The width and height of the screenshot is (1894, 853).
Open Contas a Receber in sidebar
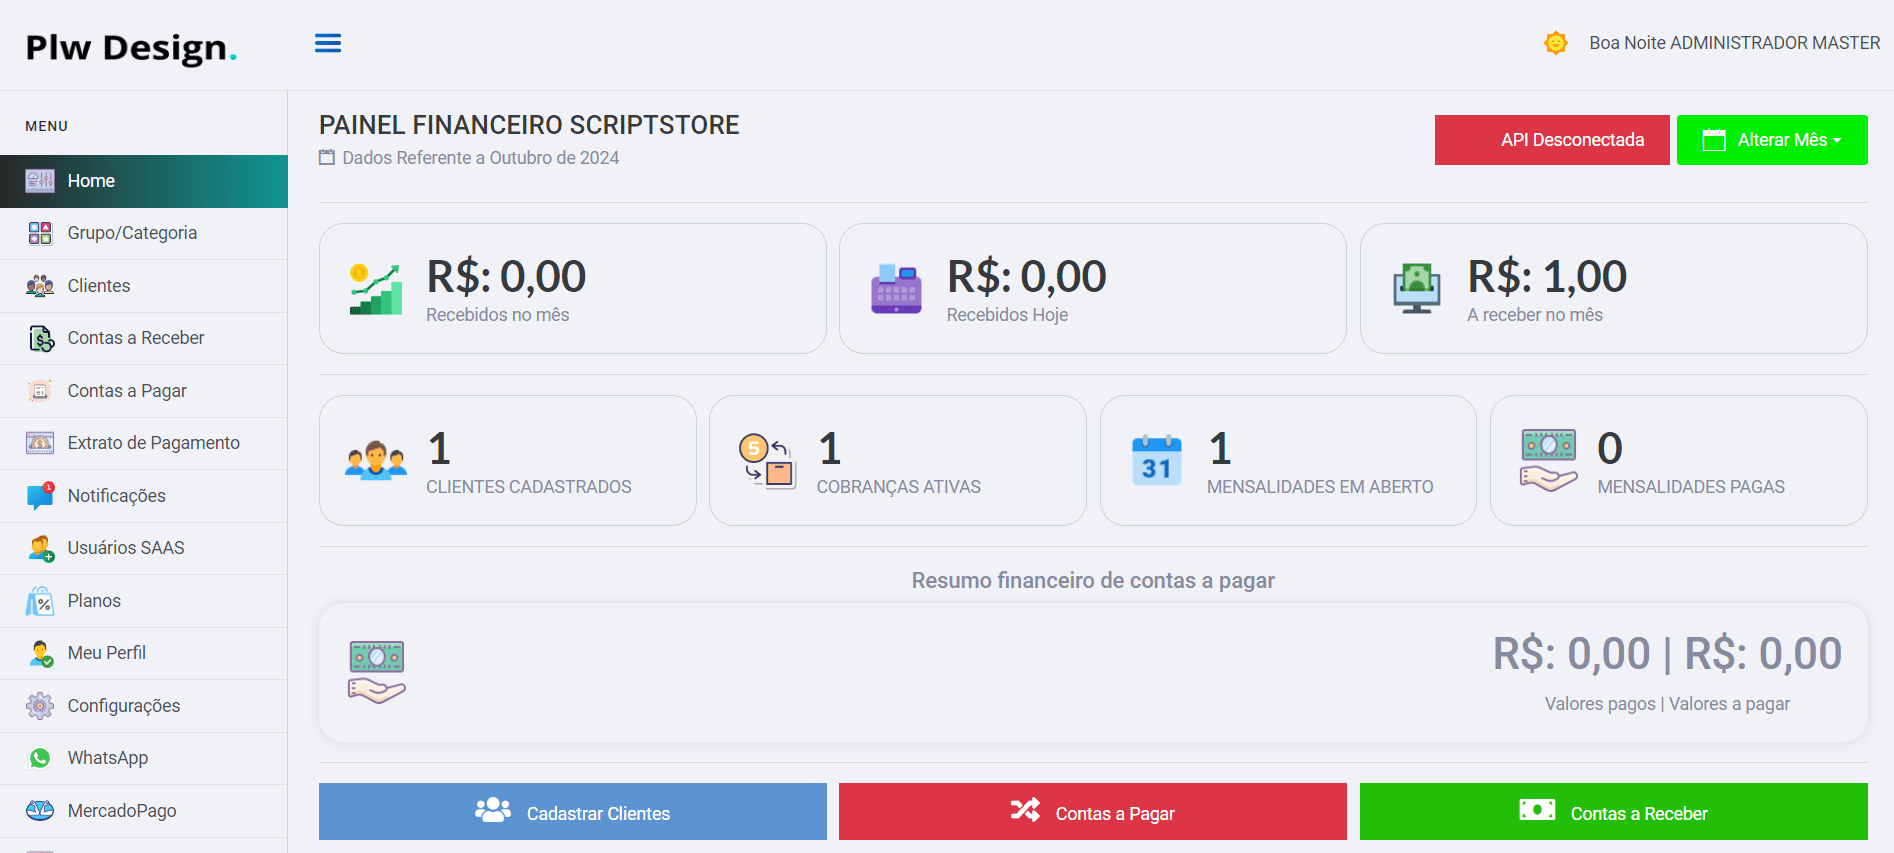[135, 338]
